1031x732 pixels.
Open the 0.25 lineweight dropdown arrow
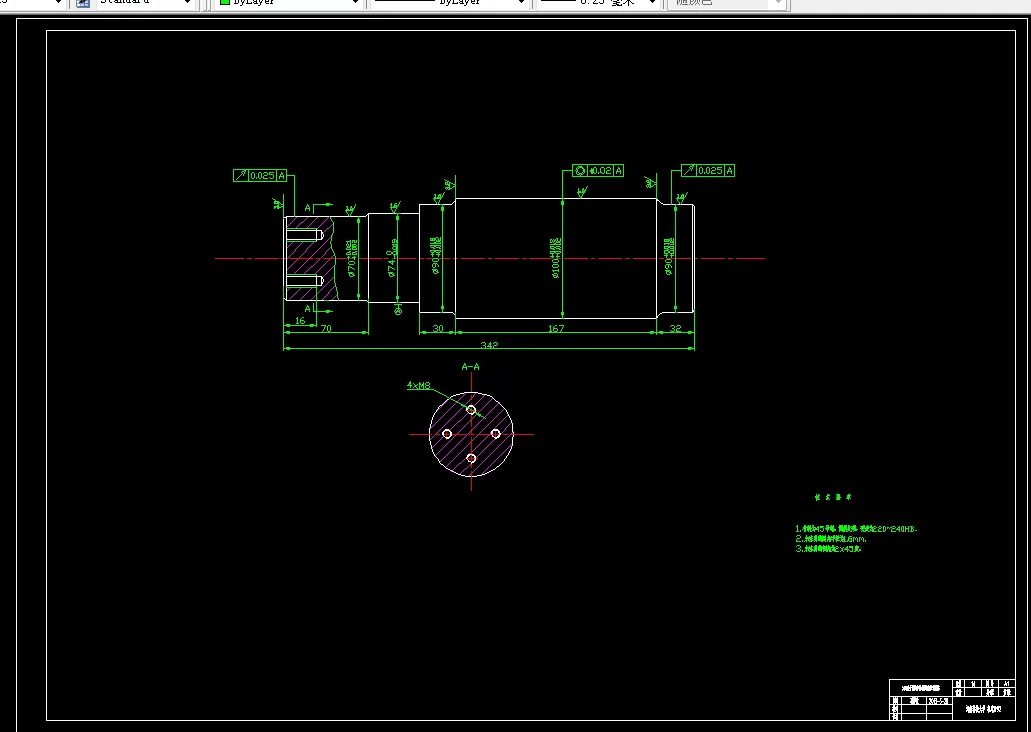tap(653, 3)
